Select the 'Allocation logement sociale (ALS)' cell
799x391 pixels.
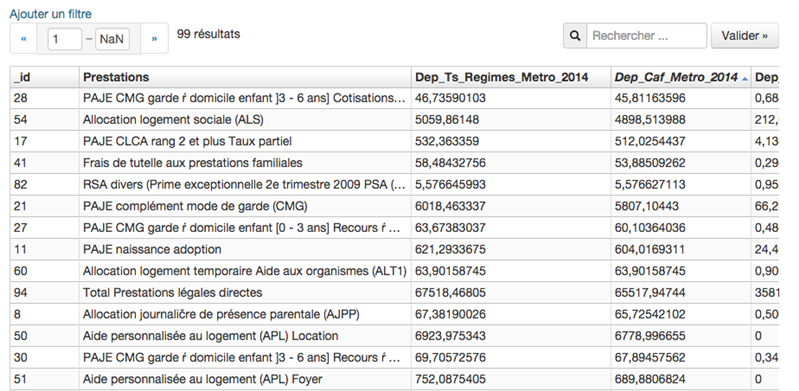click(245, 120)
